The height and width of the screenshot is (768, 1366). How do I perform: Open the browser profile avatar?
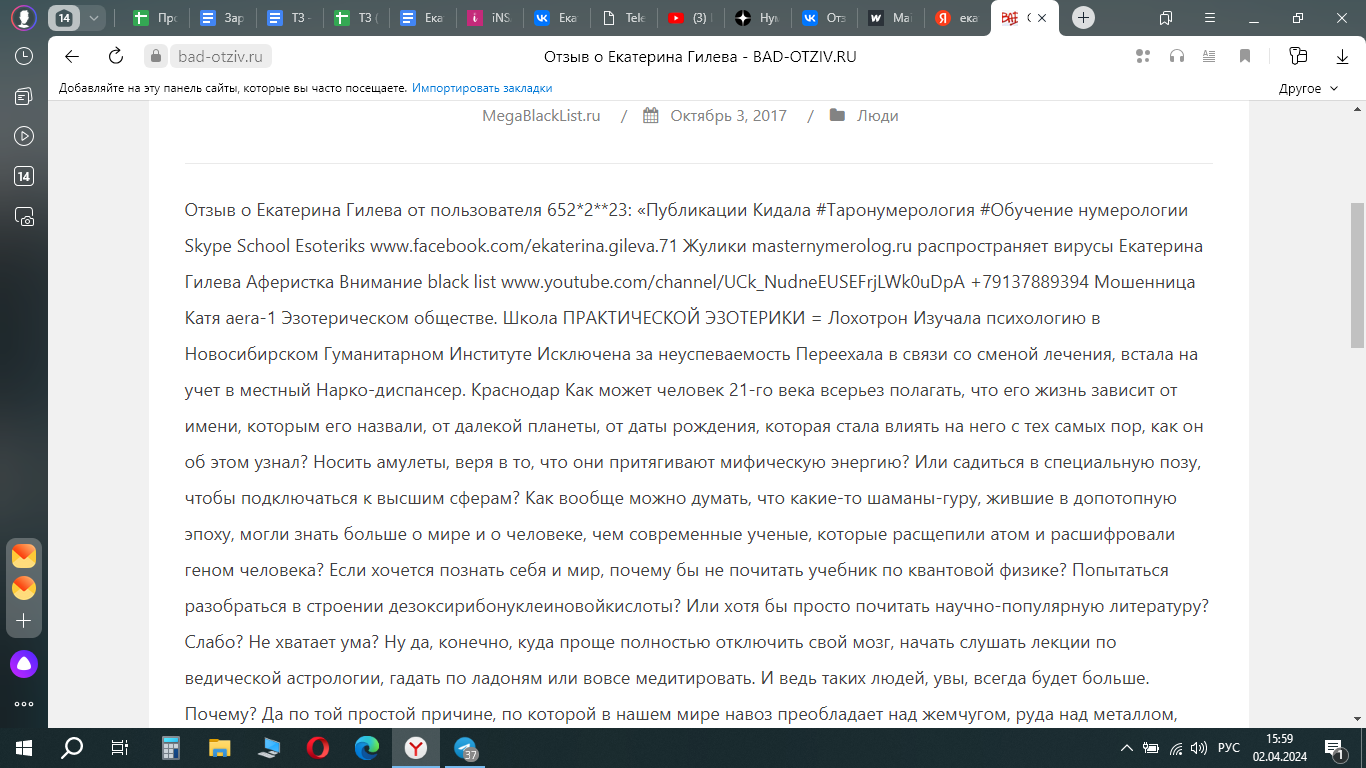tap(24, 17)
